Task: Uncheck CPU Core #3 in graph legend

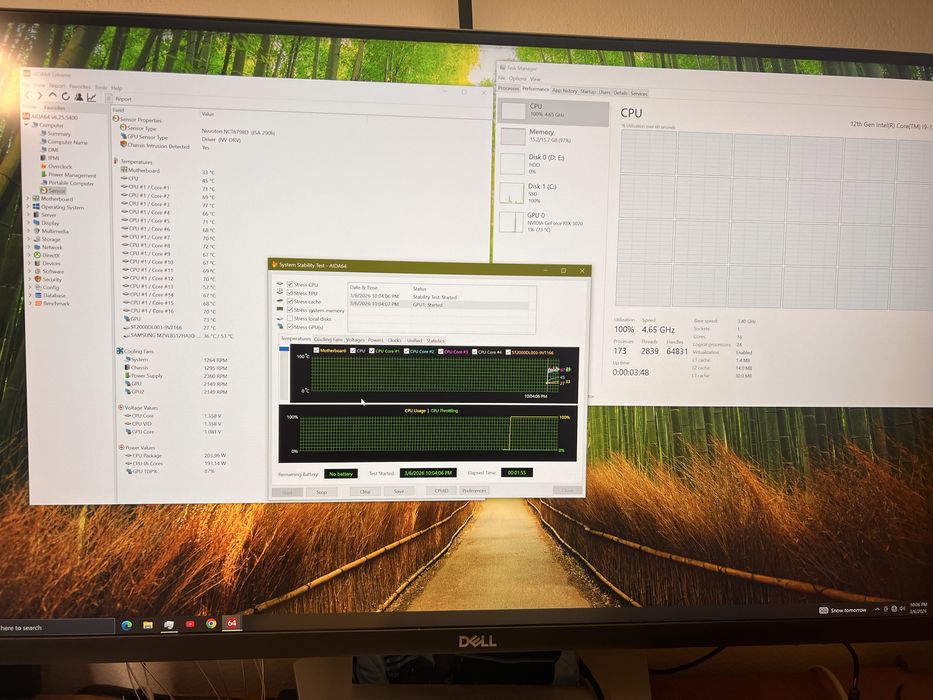Action: coord(441,352)
